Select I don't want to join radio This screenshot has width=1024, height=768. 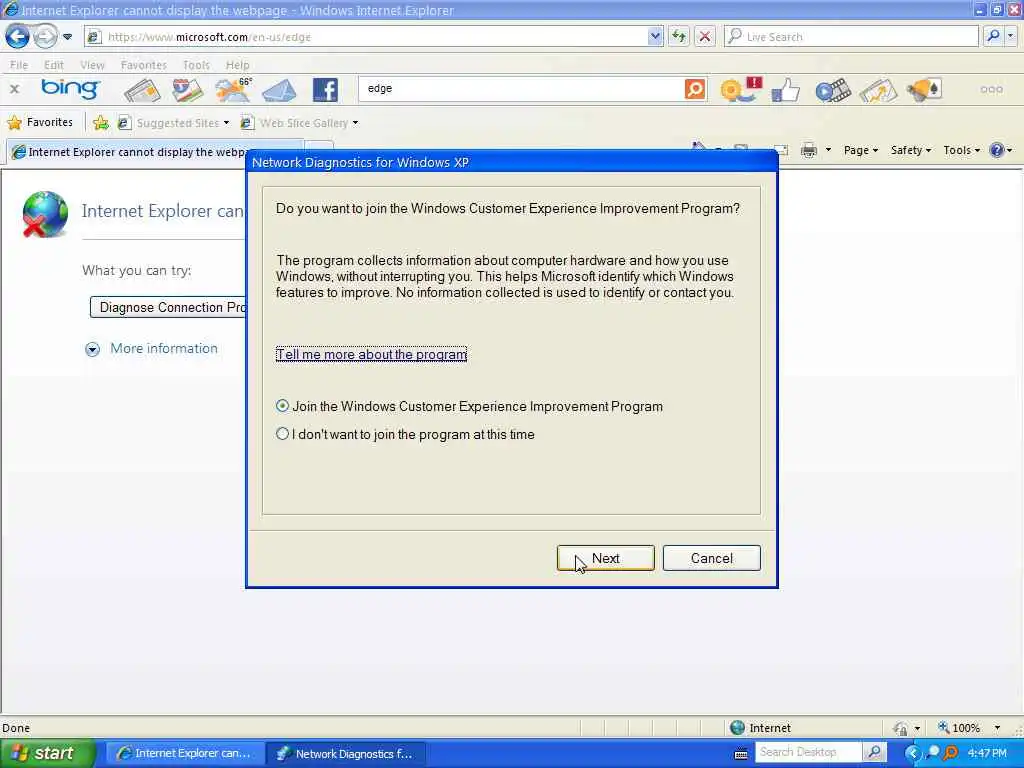tap(282, 434)
